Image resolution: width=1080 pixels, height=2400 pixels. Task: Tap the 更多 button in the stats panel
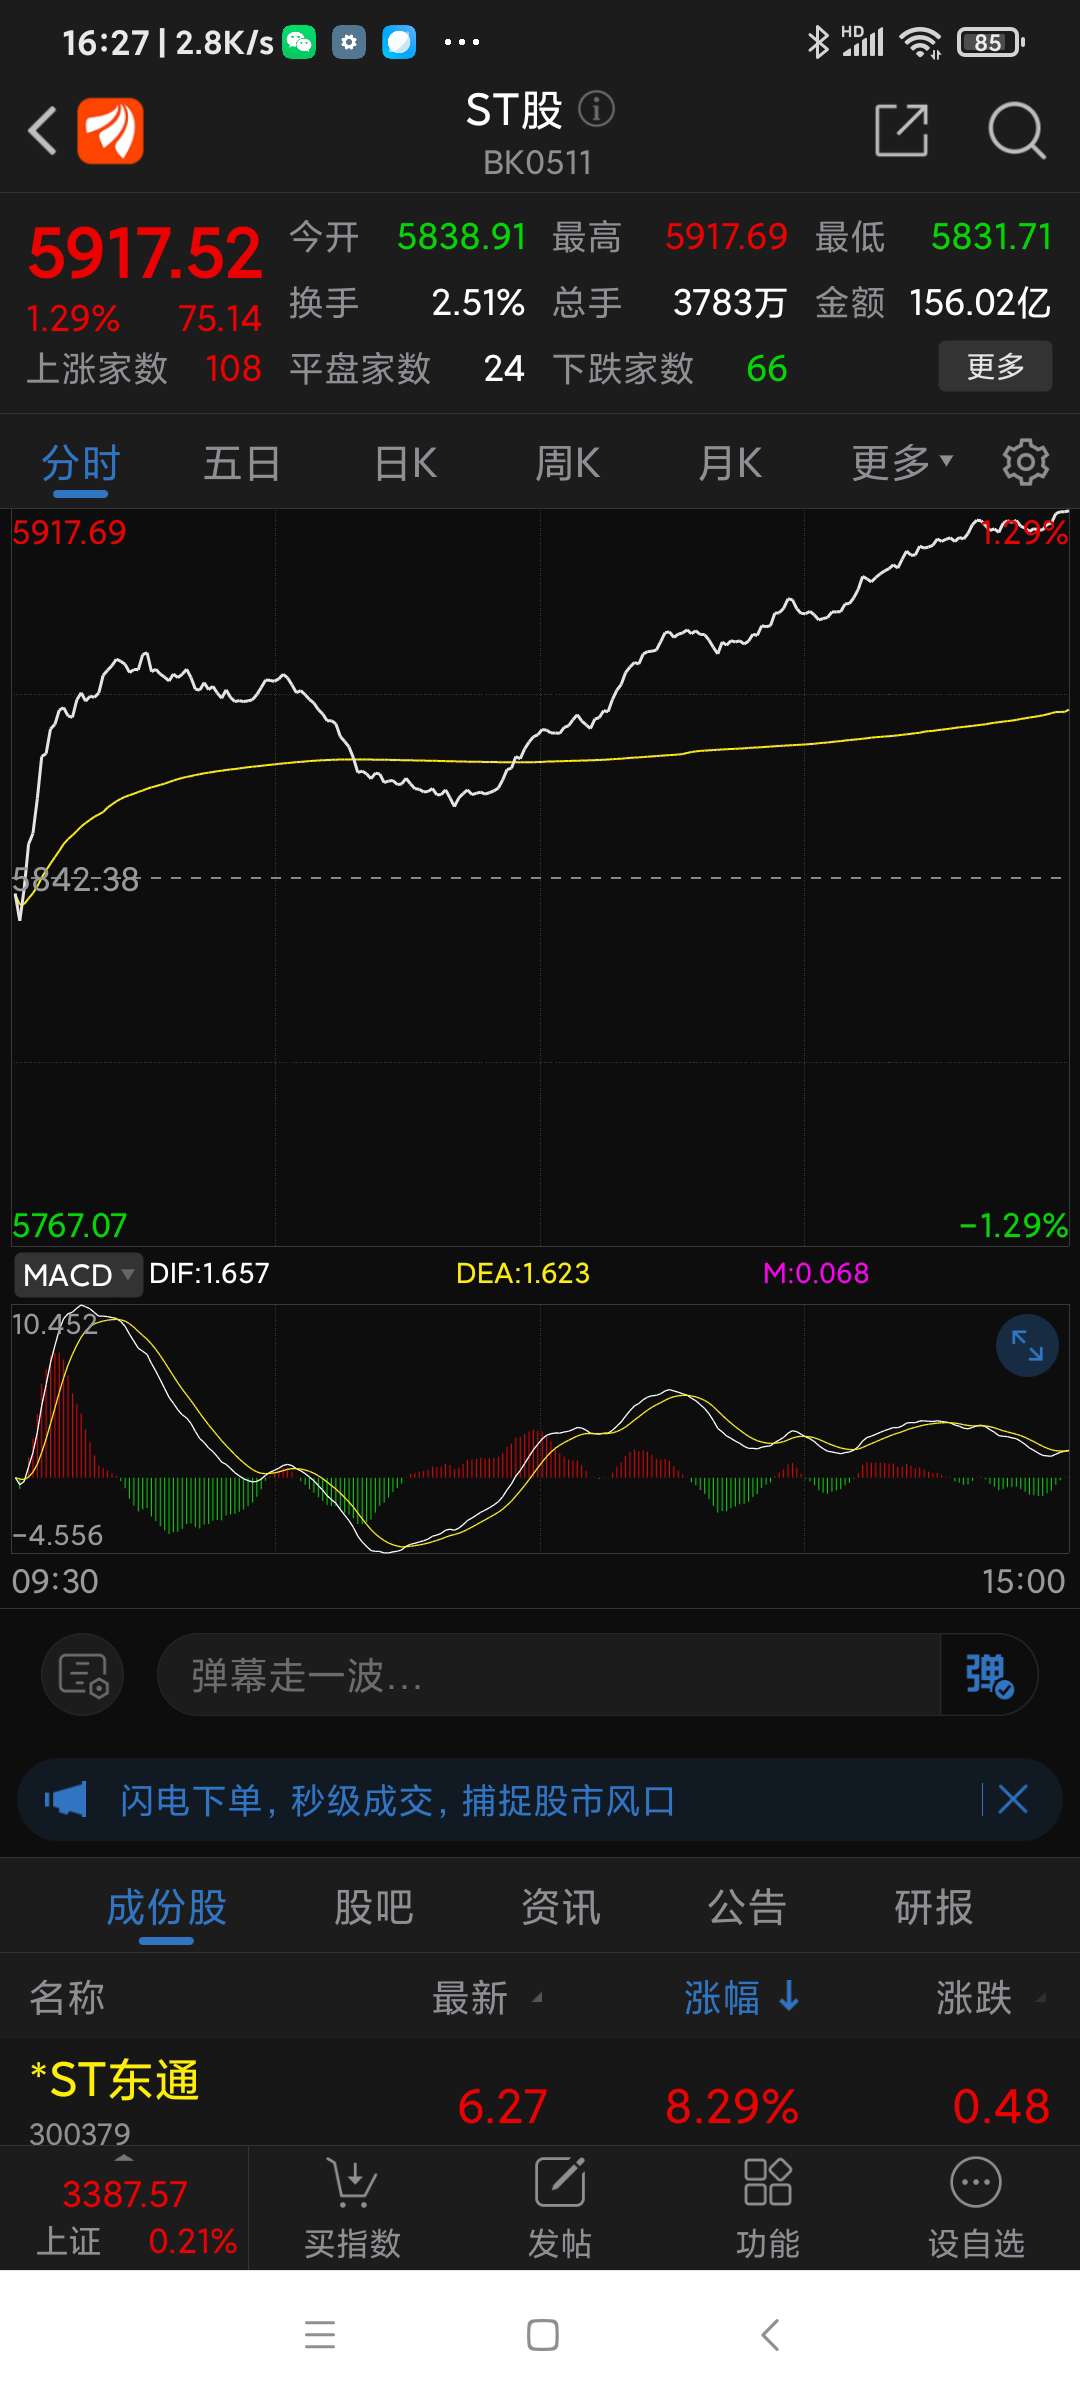(995, 366)
